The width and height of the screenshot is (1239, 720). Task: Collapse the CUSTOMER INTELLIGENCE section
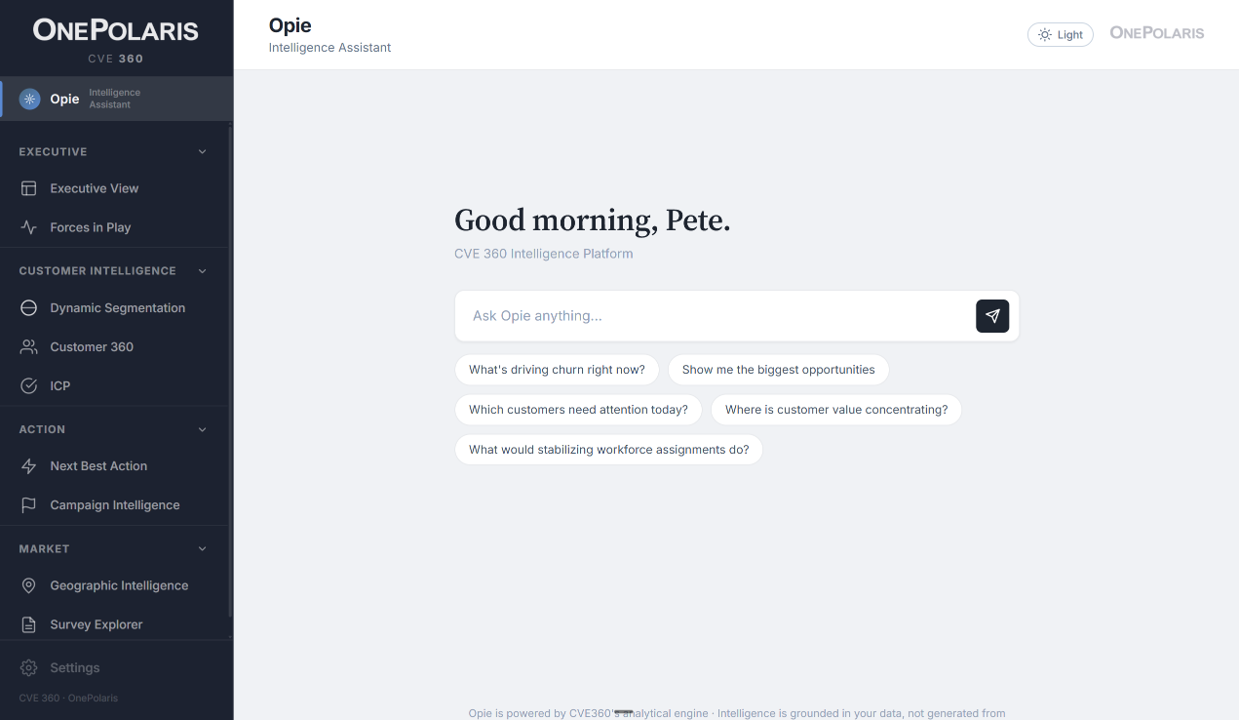tap(202, 270)
